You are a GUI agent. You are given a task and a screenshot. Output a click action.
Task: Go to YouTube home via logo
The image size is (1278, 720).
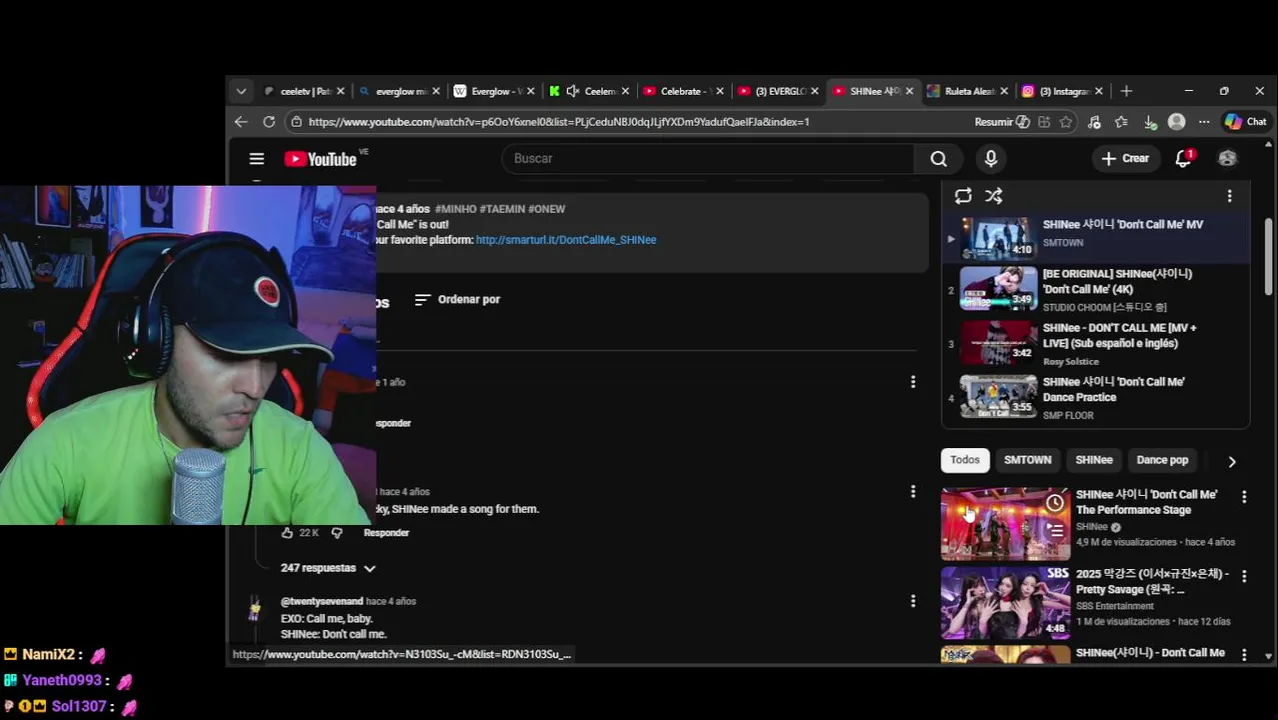coord(320,158)
